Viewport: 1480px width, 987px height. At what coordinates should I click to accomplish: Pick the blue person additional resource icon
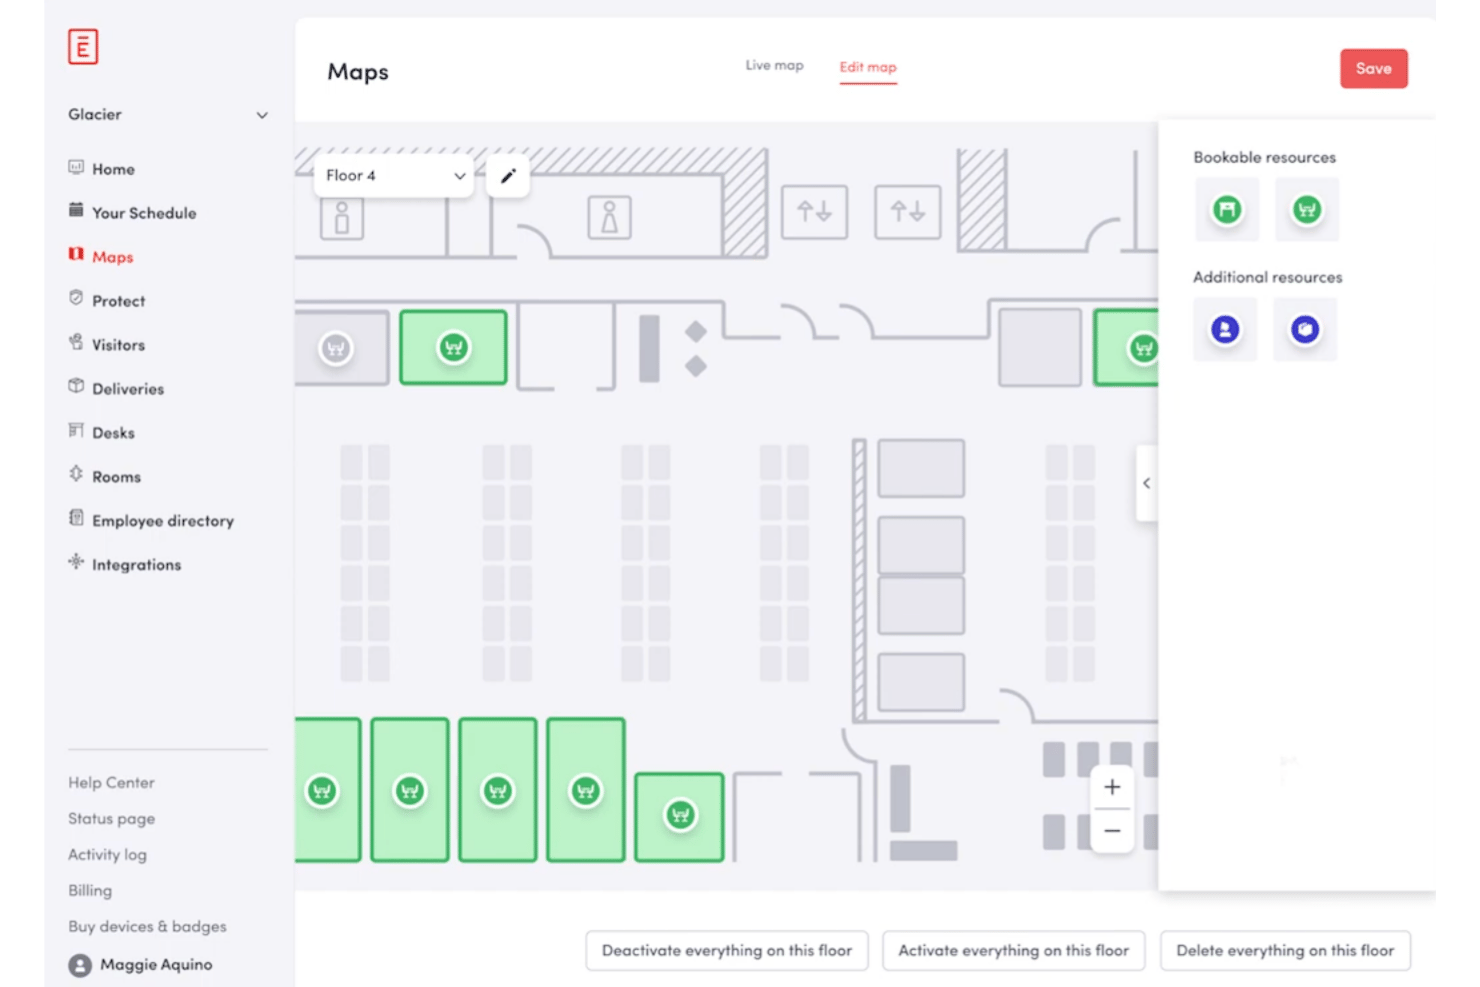1225,329
